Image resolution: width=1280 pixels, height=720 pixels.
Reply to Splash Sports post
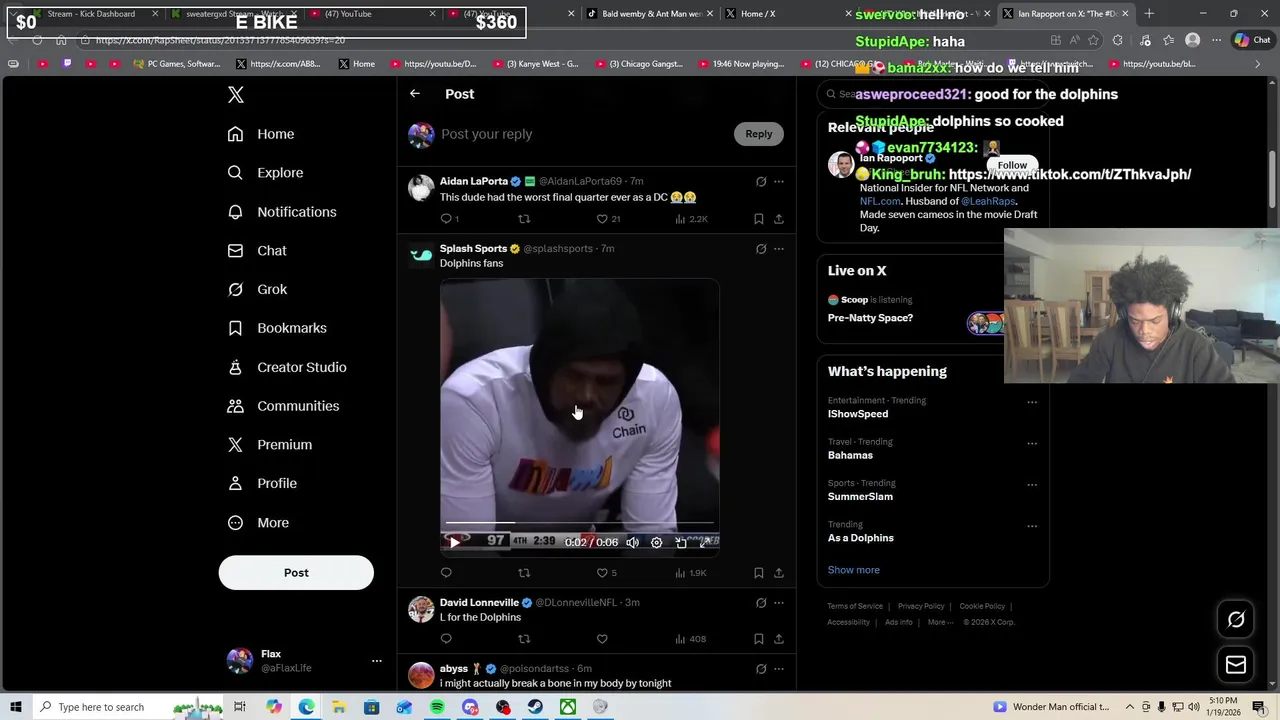tap(446, 573)
